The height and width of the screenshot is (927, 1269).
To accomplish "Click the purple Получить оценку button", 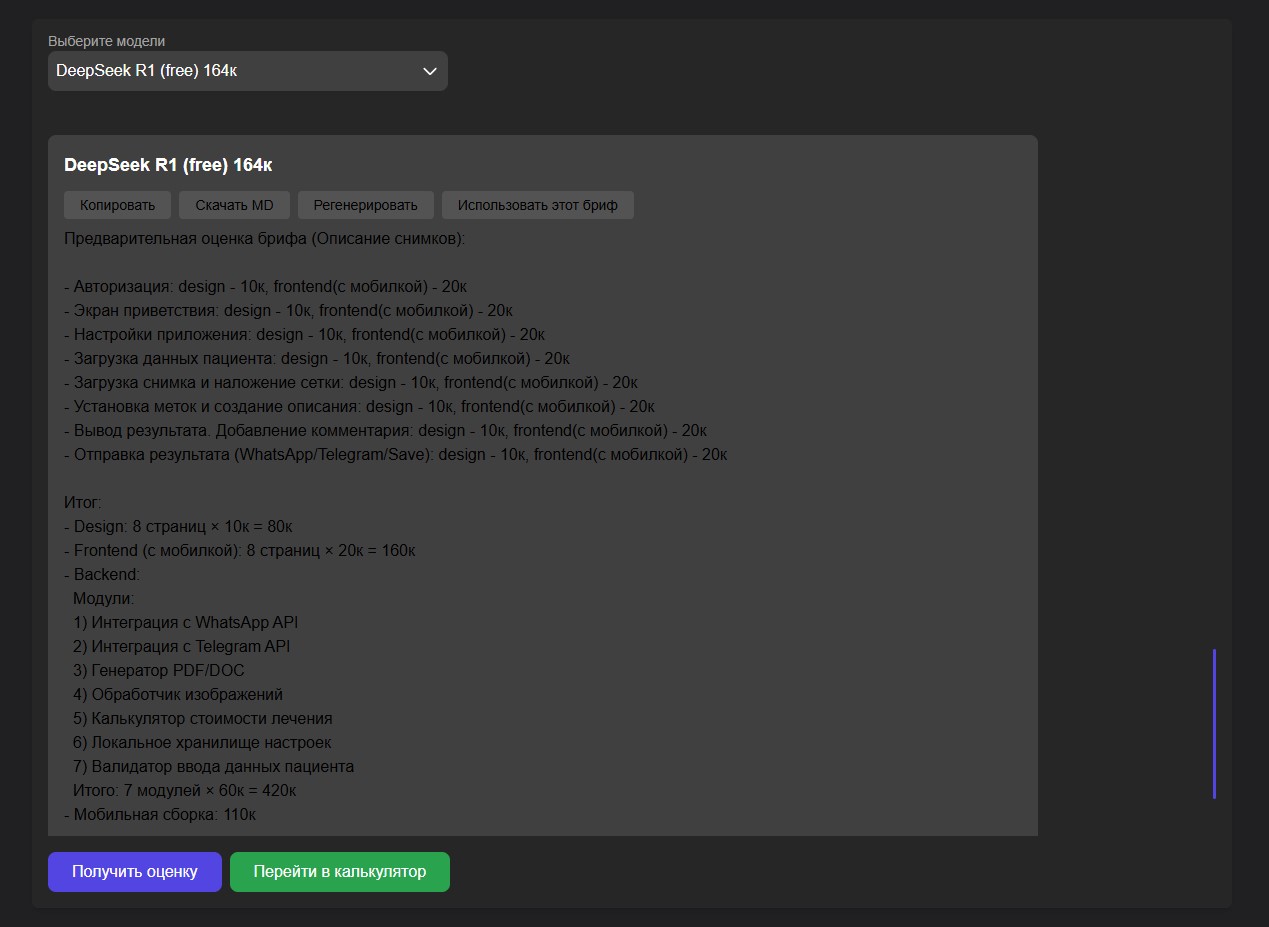I will [134, 871].
